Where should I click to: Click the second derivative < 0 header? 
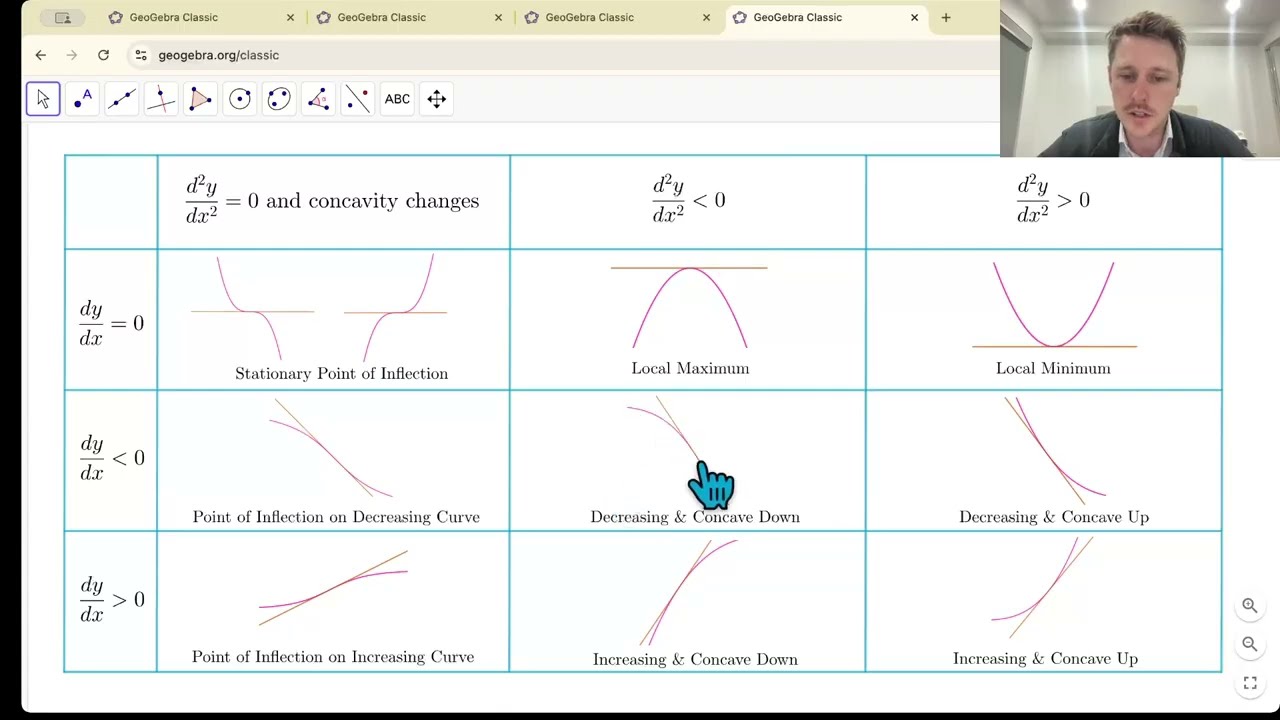pos(689,199)
